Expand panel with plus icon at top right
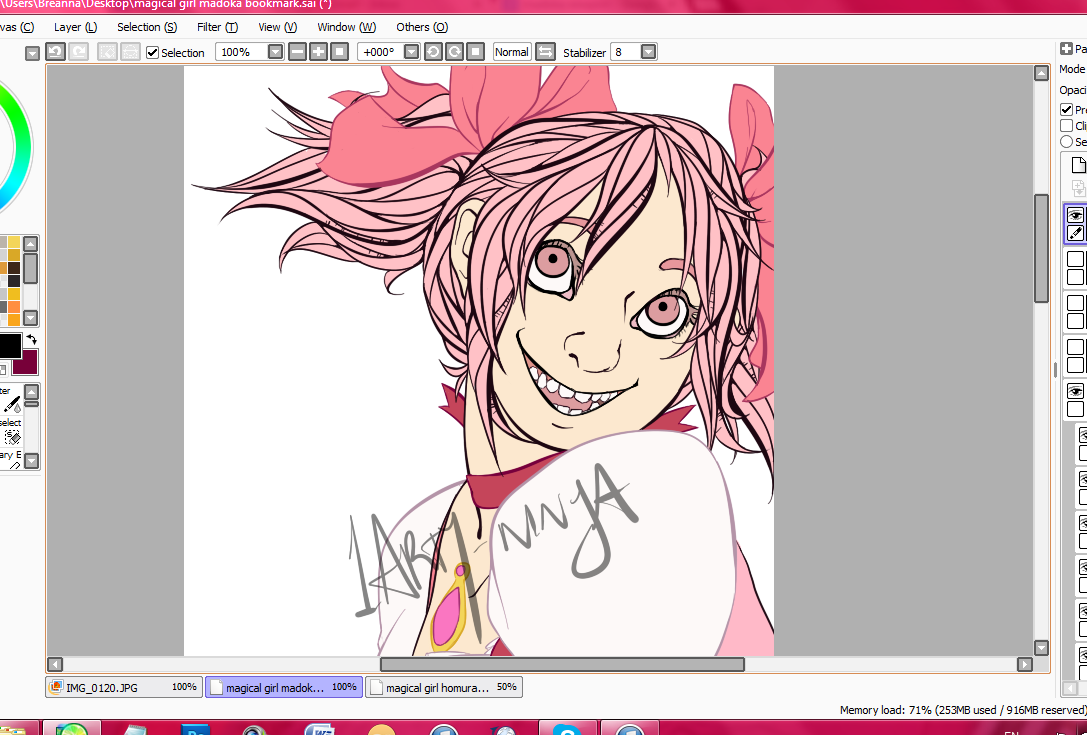1087x735 pixels. coord(1066,49)
